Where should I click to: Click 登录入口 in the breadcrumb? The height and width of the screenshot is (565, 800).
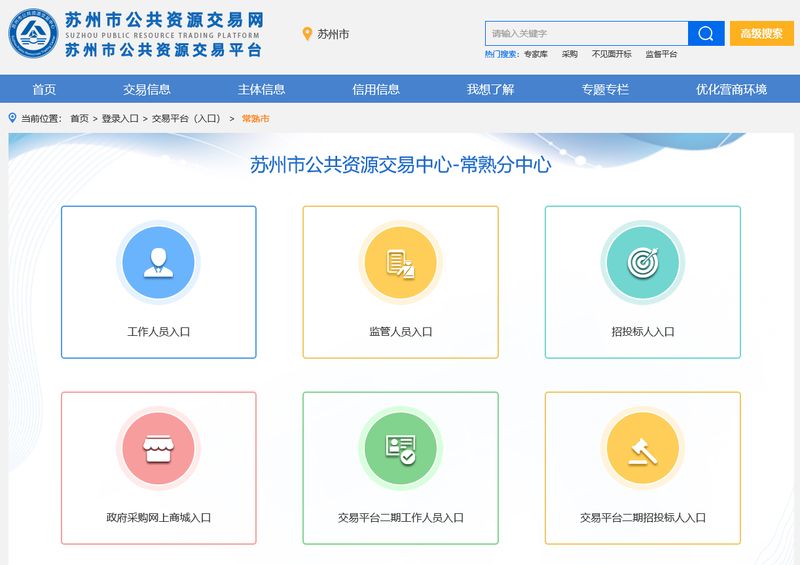[x=120, y=118]
